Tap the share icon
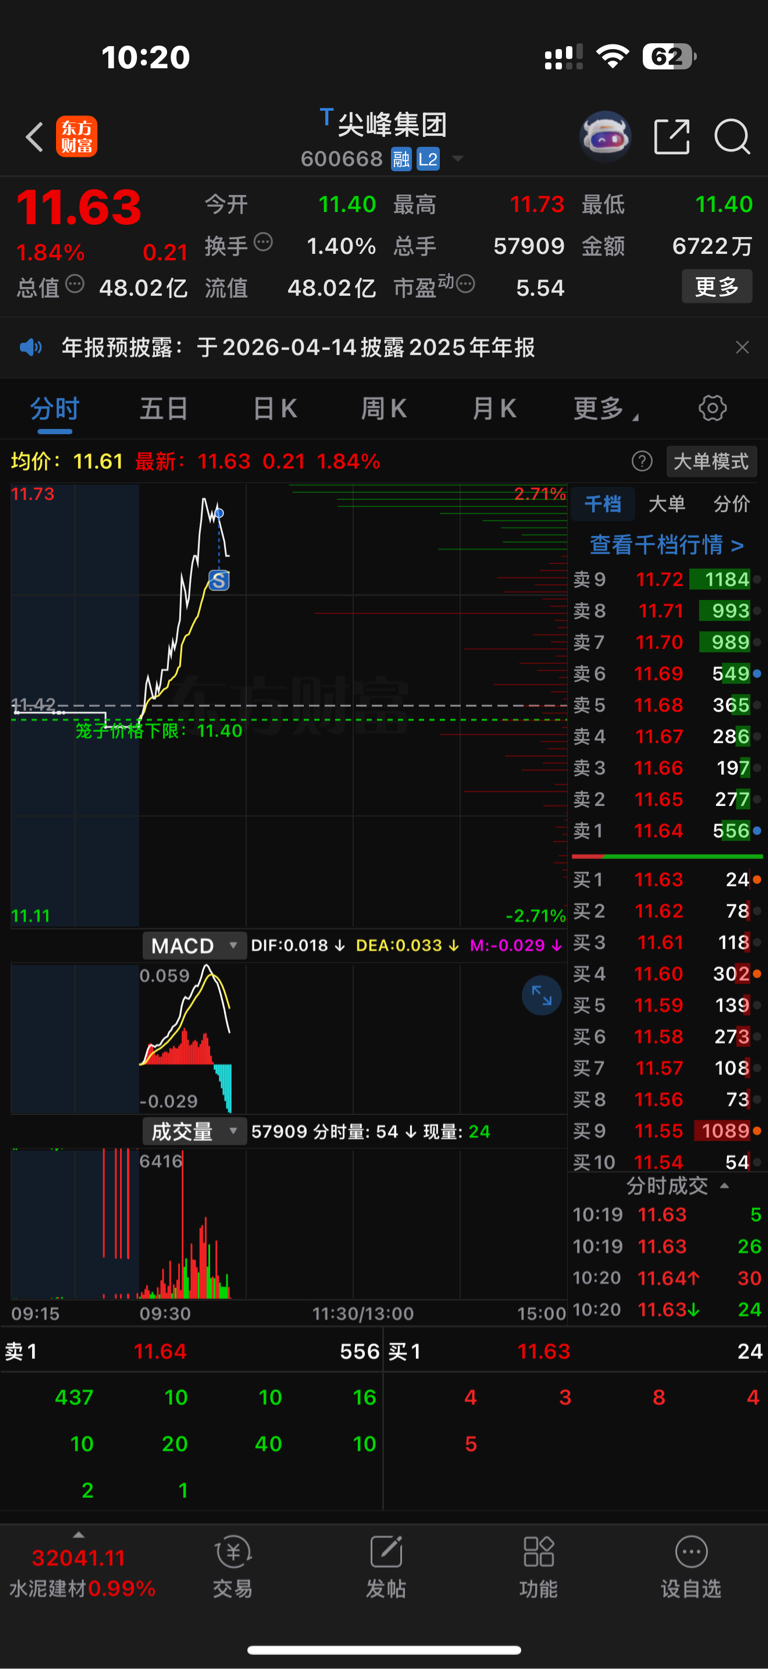 [672, 137]
